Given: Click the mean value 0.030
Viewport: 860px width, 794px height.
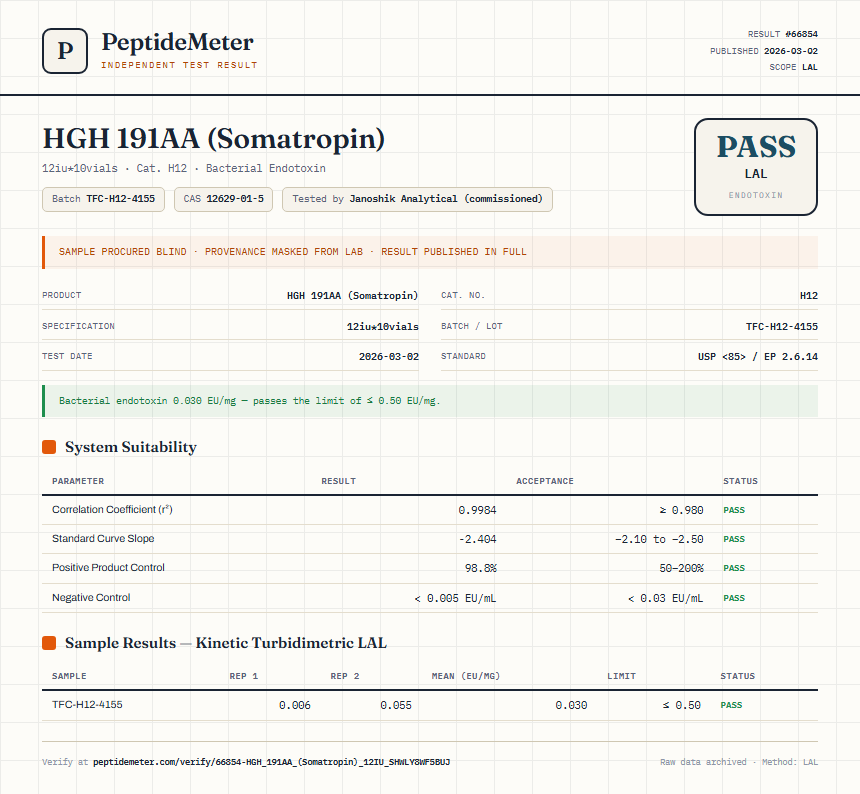Looking at the screenshot, I should [571, 705].
